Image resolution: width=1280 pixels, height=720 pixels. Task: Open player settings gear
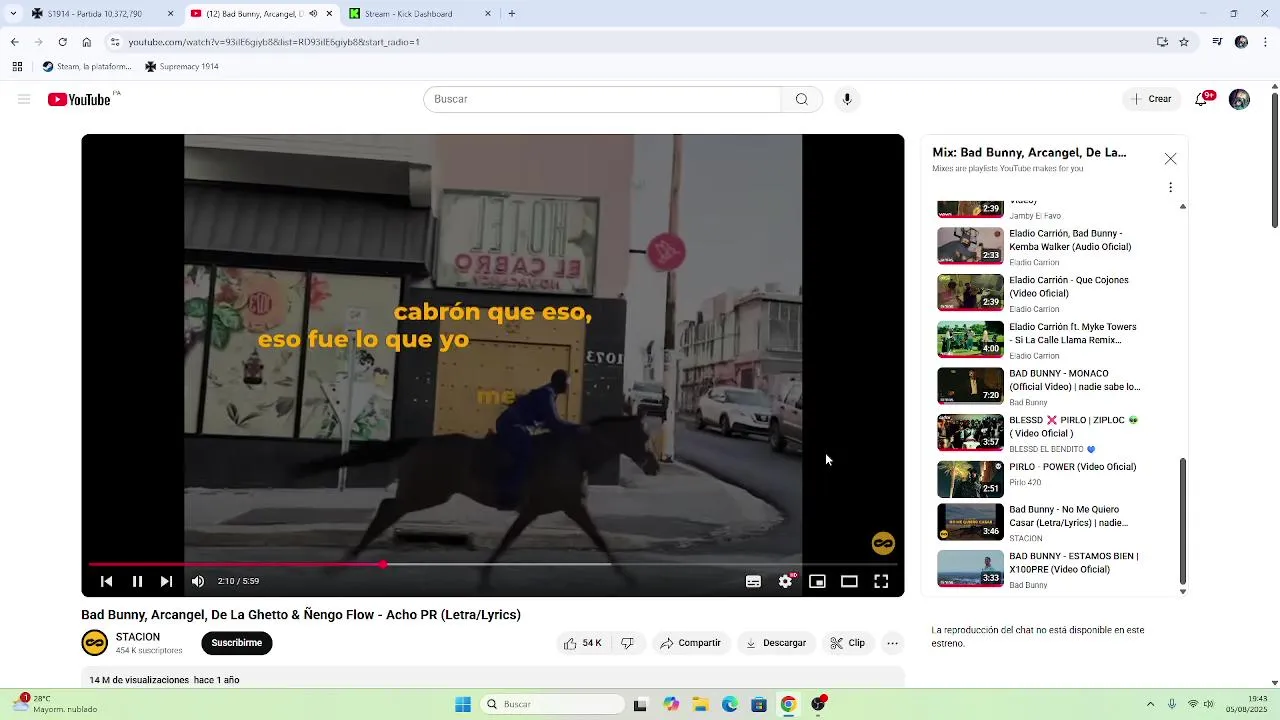(x=786, y=581)
